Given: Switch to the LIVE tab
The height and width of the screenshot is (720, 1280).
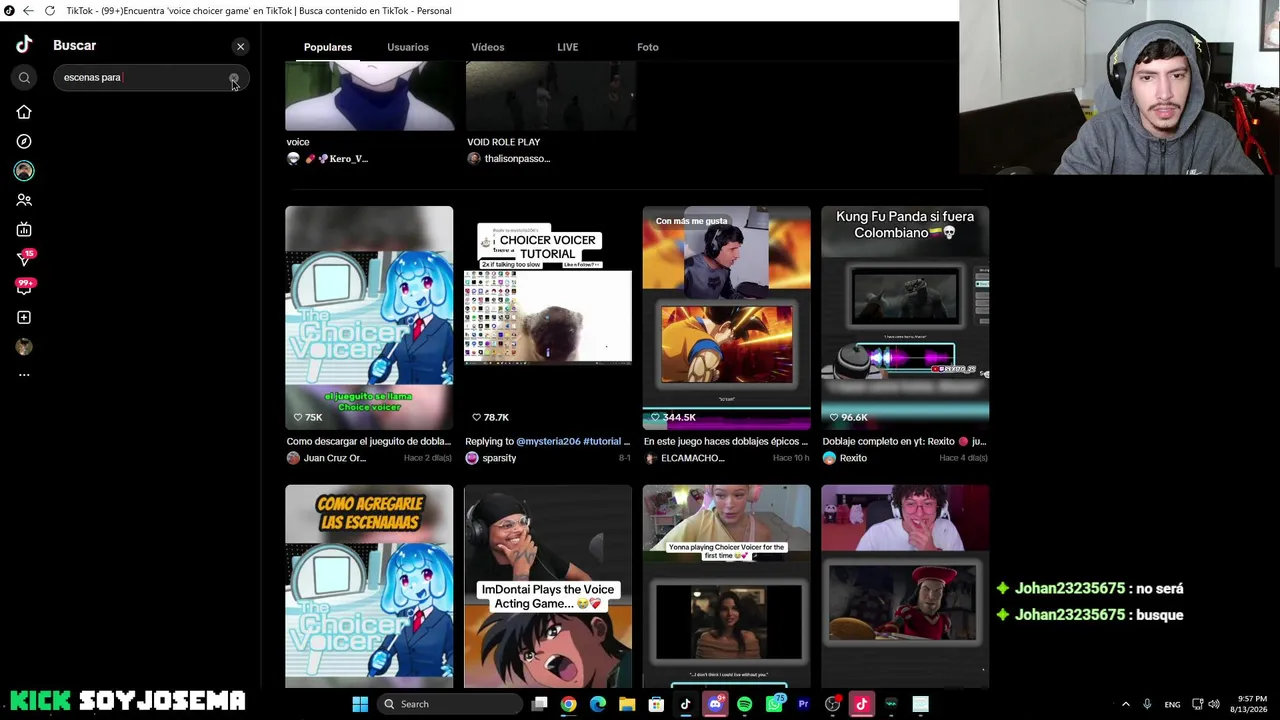Looking at the screenshot, I should (568, 47).
